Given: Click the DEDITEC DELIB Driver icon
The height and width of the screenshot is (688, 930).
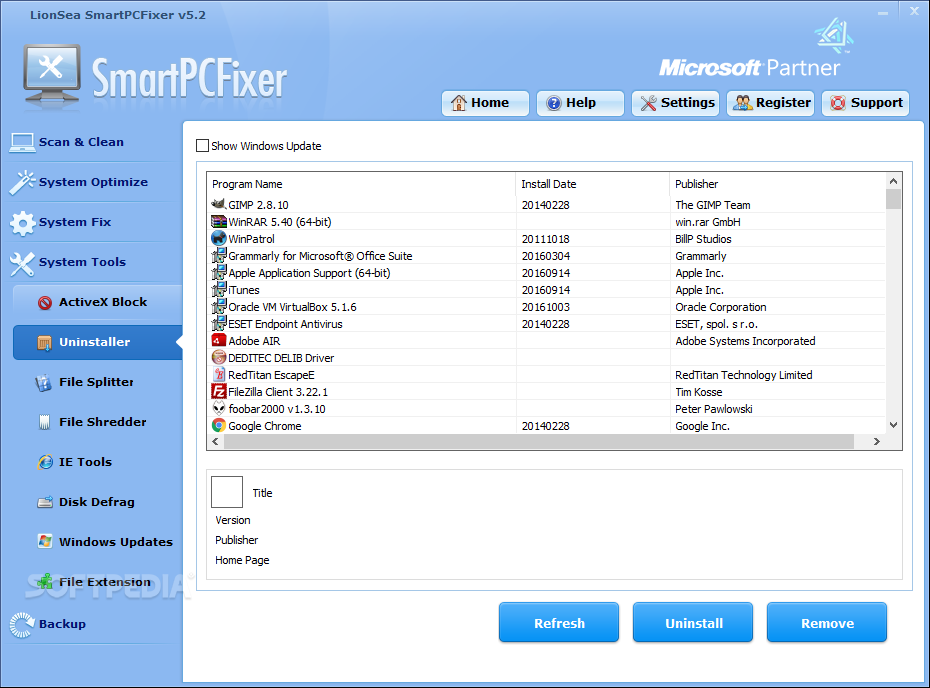Looking at the screenshot, I should click(x=219, y=358).
